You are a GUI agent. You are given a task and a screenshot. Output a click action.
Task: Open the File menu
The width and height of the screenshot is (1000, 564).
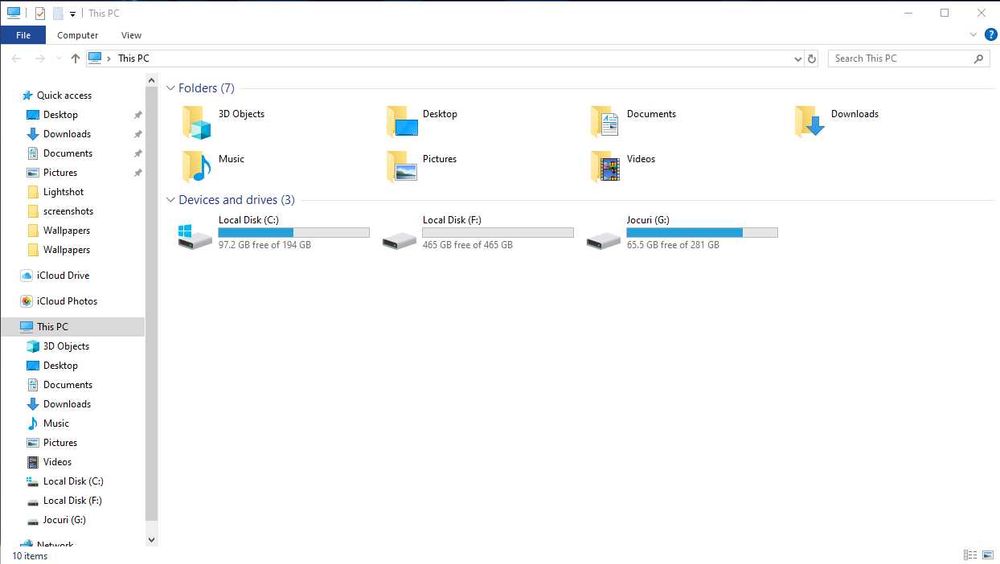pyautogui.click(x=23, y=35)
